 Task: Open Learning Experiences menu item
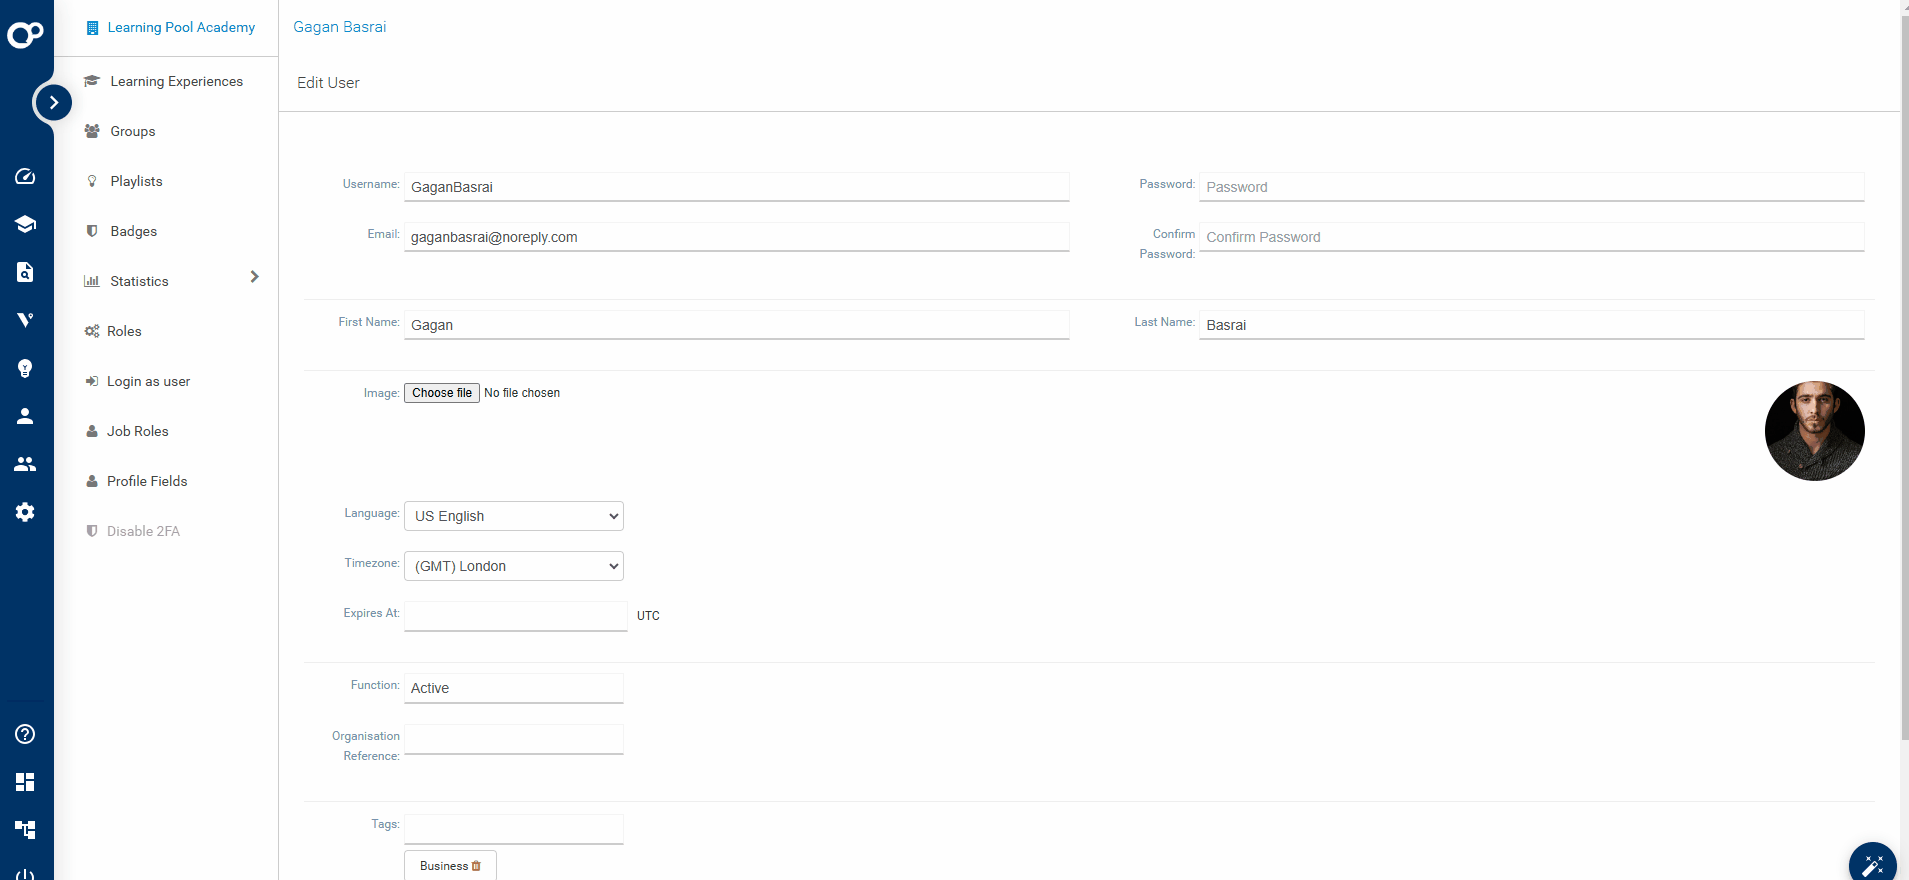[176, 81]
